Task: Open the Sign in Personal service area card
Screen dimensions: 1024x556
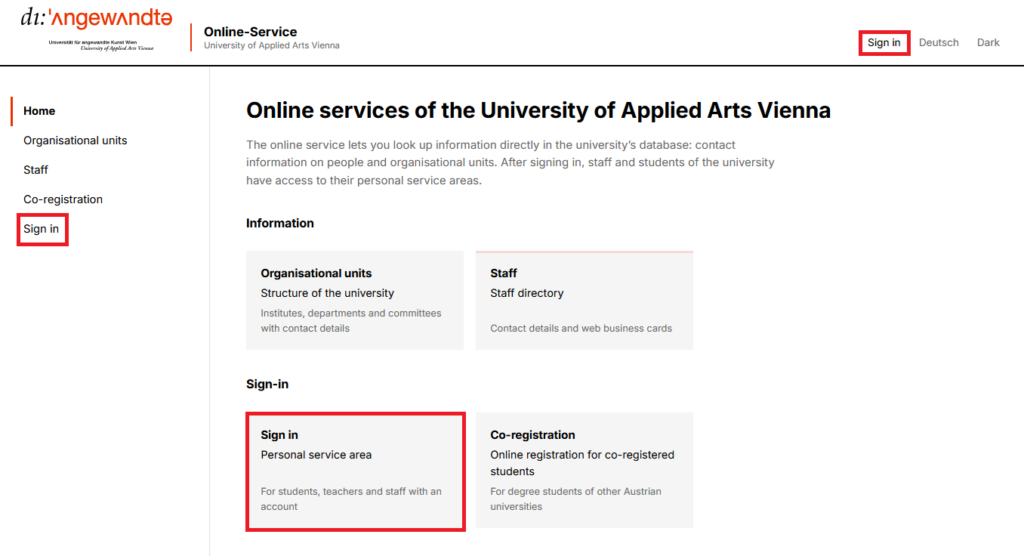Action: (355, 470)
